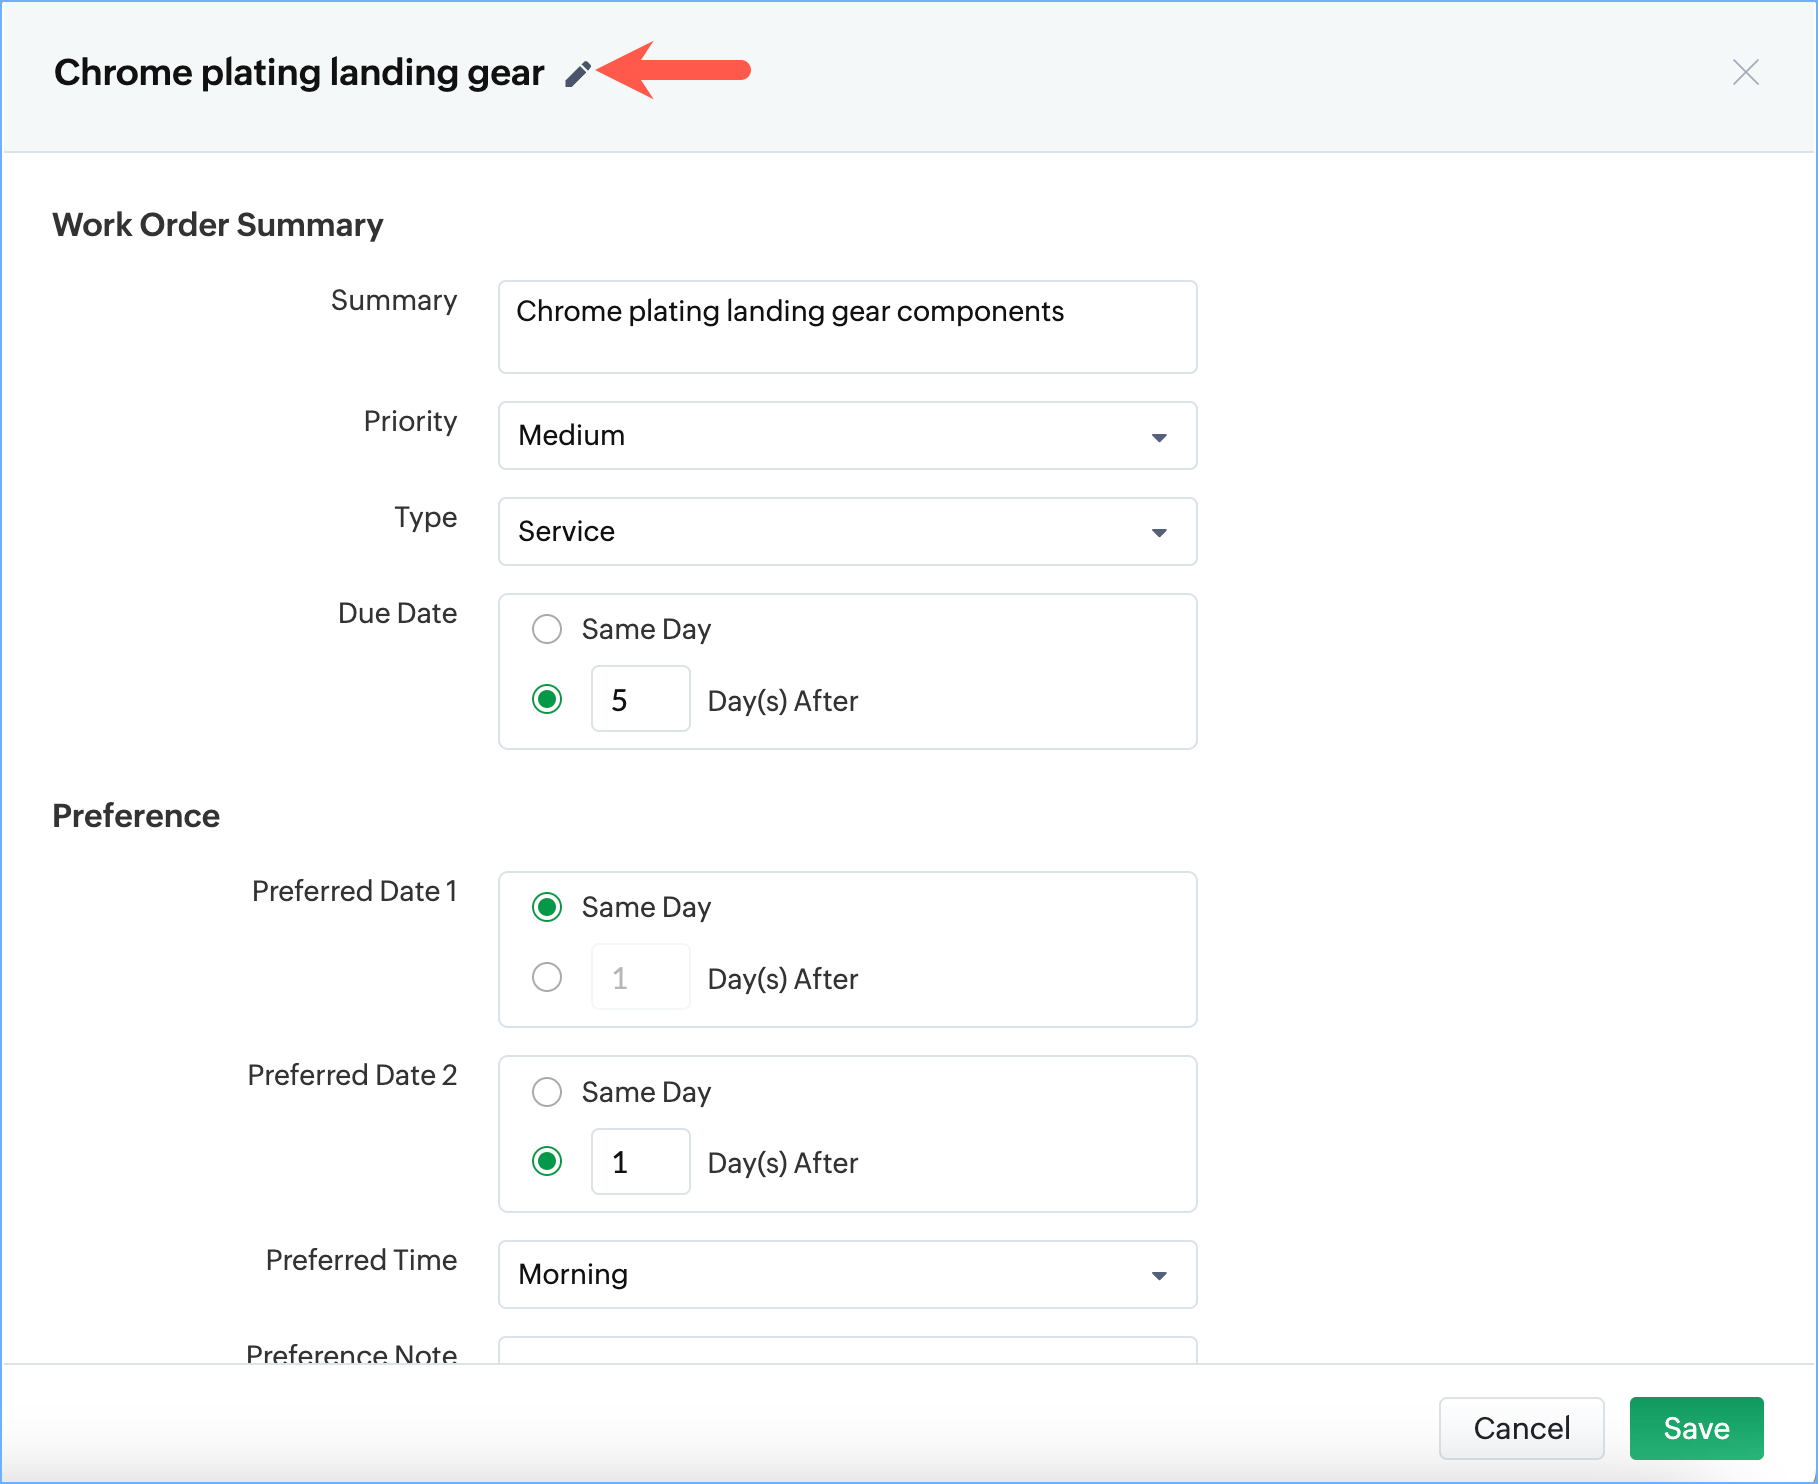The image size is (1818, 1484).
Task: Choose Same Day for Preferred Date 1
Action: pyautogui.click(x=547, y=907)
